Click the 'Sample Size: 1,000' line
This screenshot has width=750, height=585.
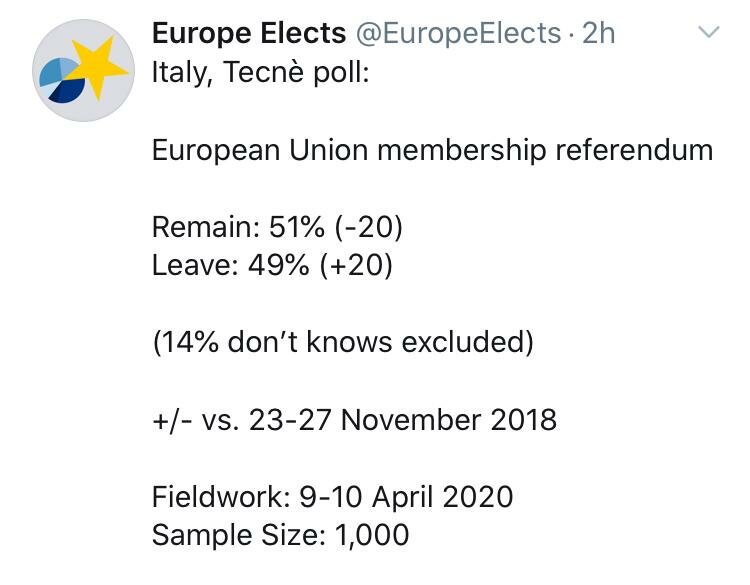click(x=280, y=535)
